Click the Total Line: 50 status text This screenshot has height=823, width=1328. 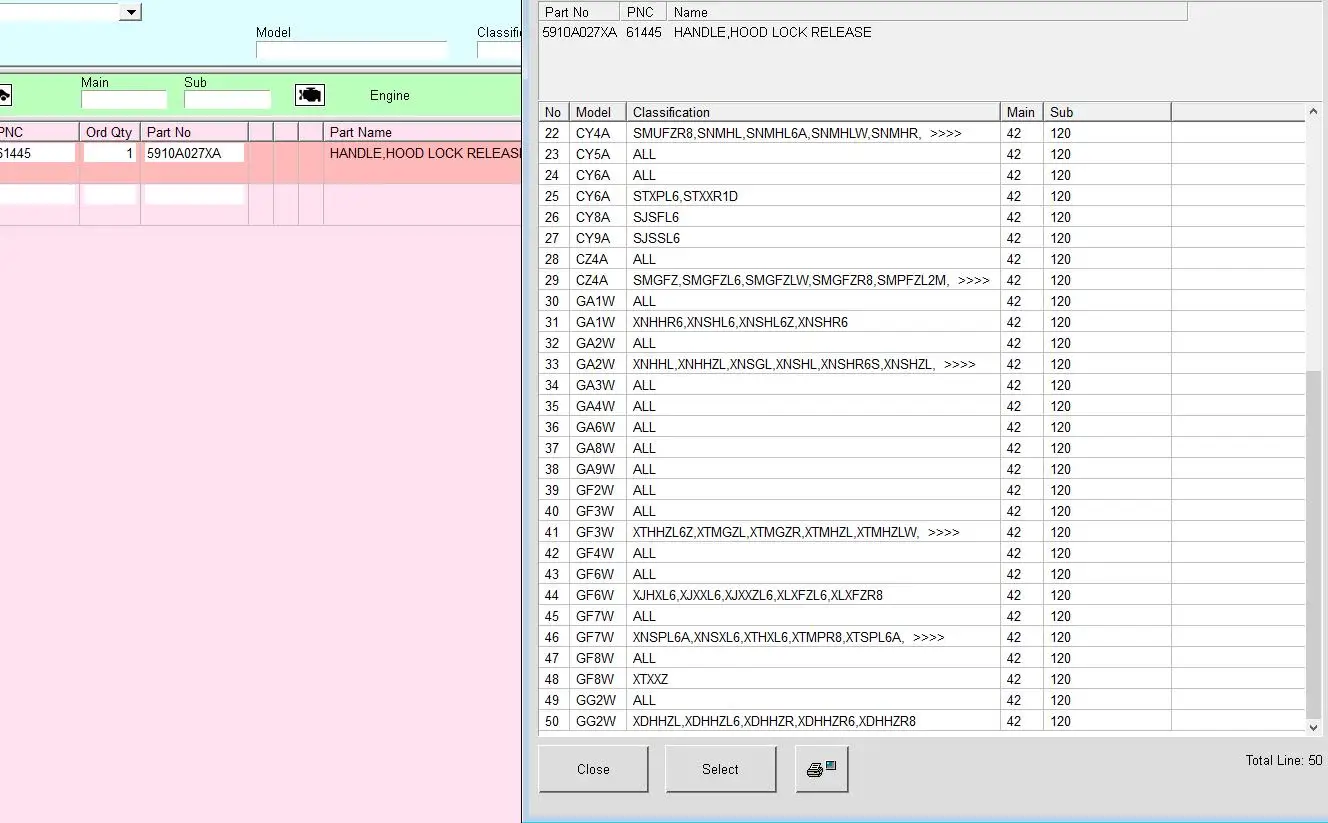click(1284, 760)
